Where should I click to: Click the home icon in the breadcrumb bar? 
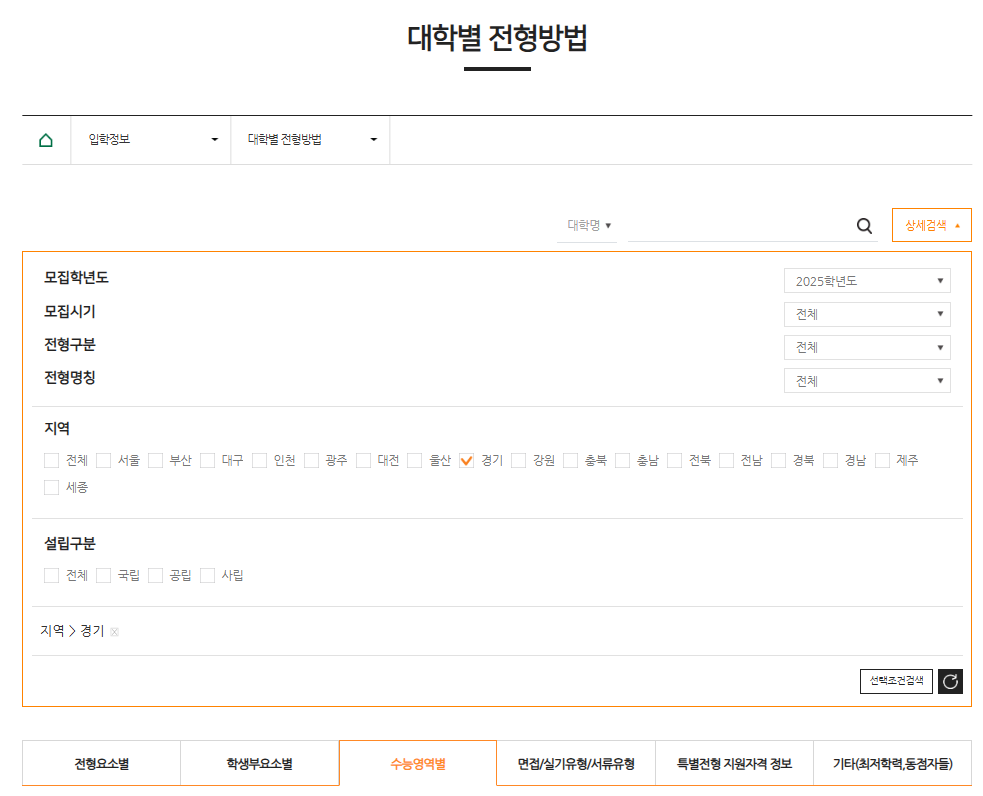(x=46, y=140)
